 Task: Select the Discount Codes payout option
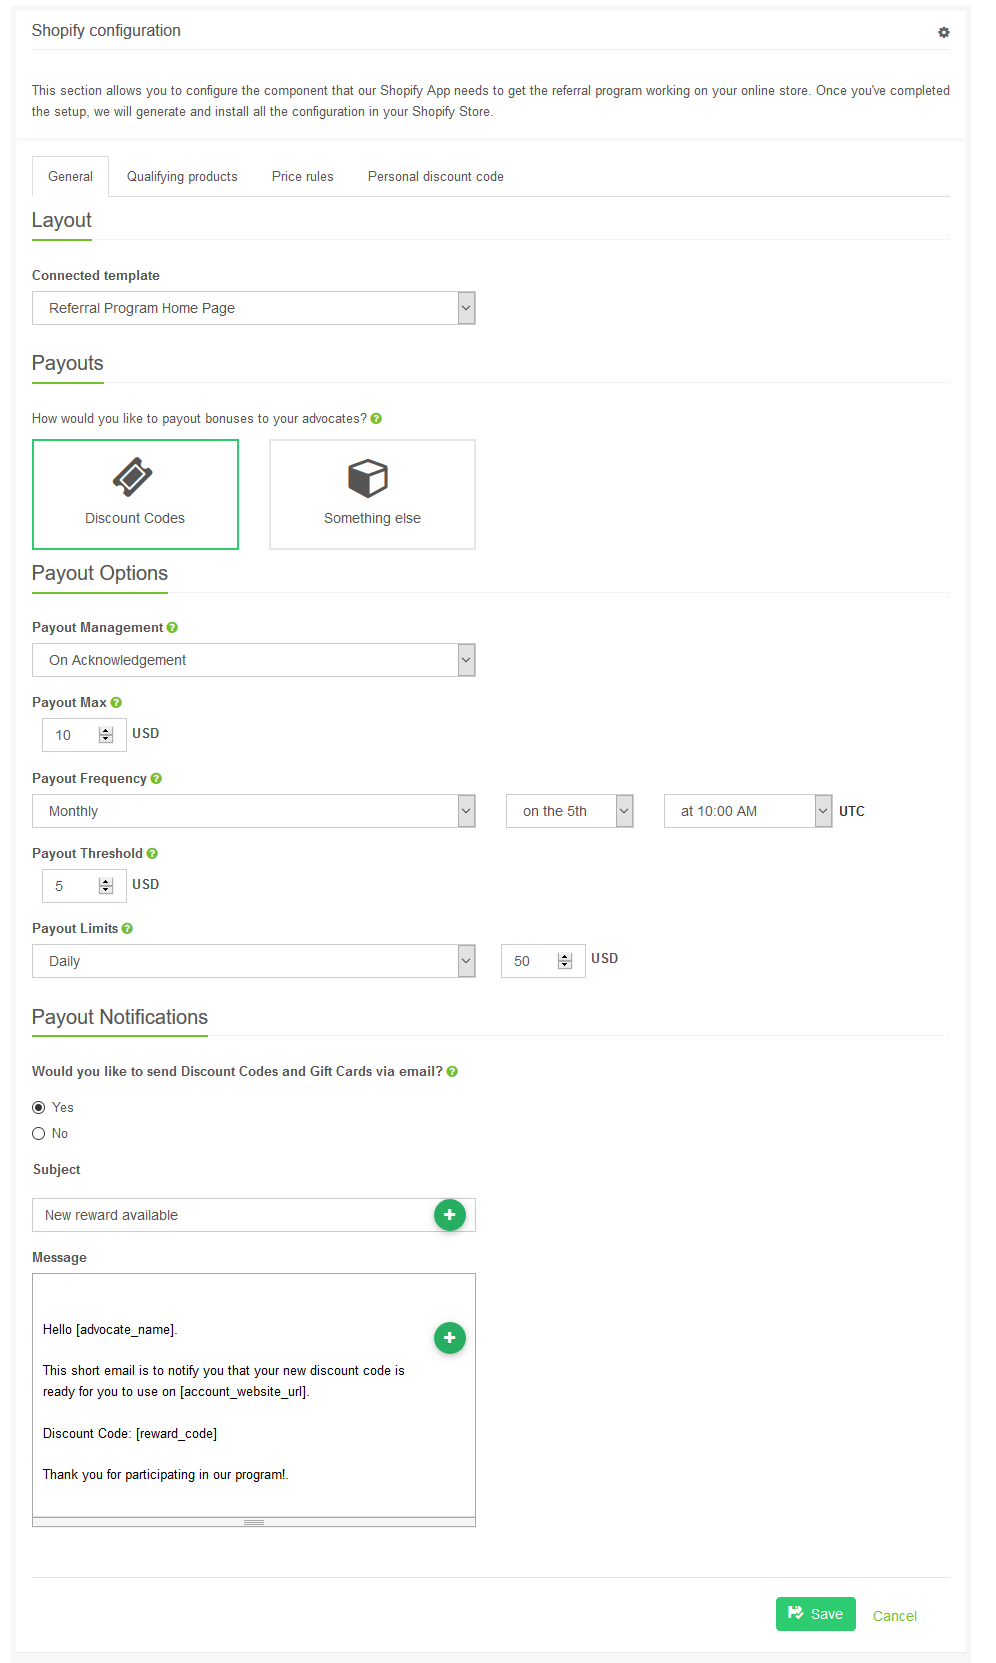(x=135, y=494)
